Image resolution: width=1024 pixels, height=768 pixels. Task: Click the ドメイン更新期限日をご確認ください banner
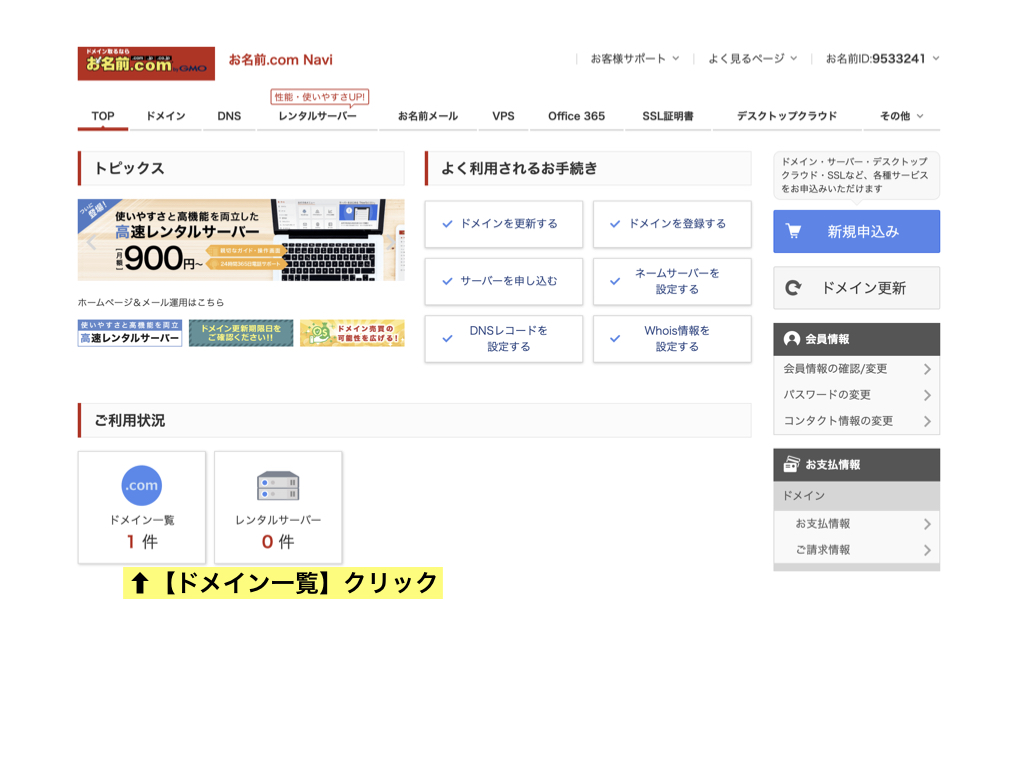click(241, 333)
